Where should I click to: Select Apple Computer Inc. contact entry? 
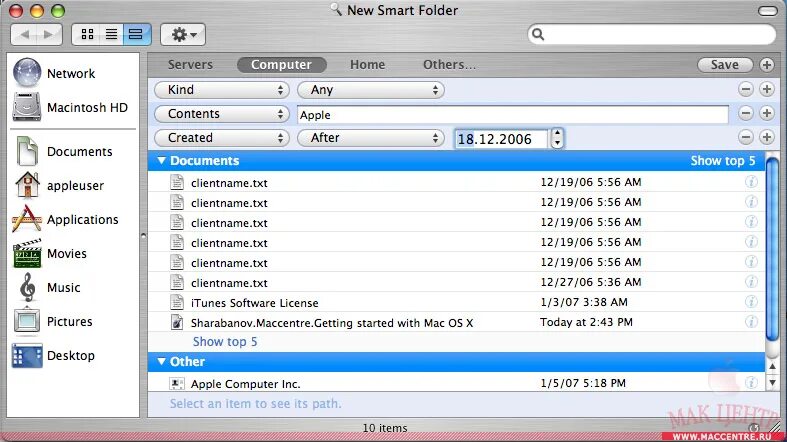tap(456, 383)
